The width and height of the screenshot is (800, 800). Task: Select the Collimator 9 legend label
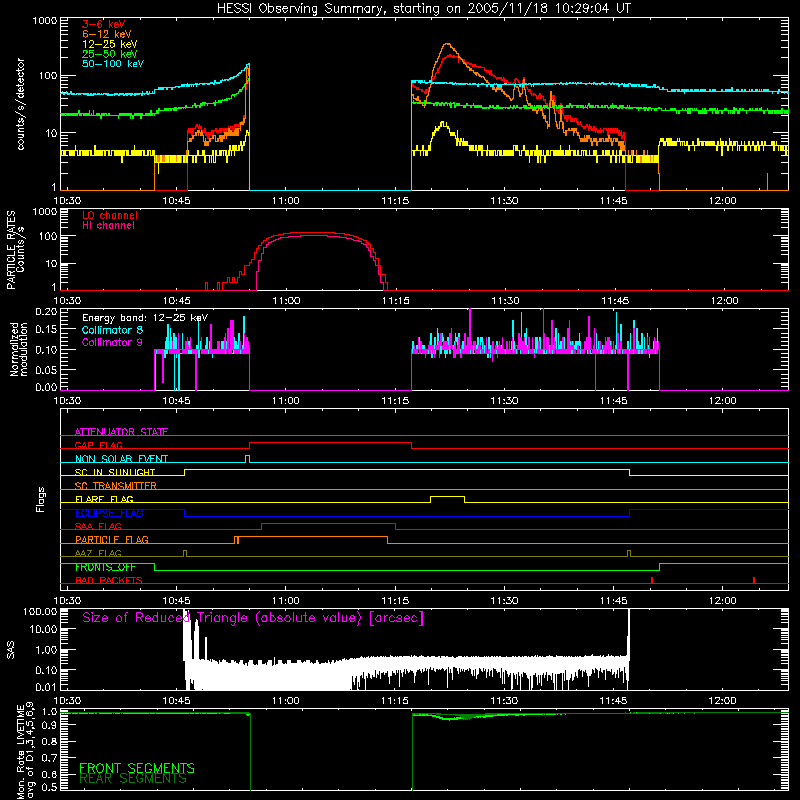(112, 342)
